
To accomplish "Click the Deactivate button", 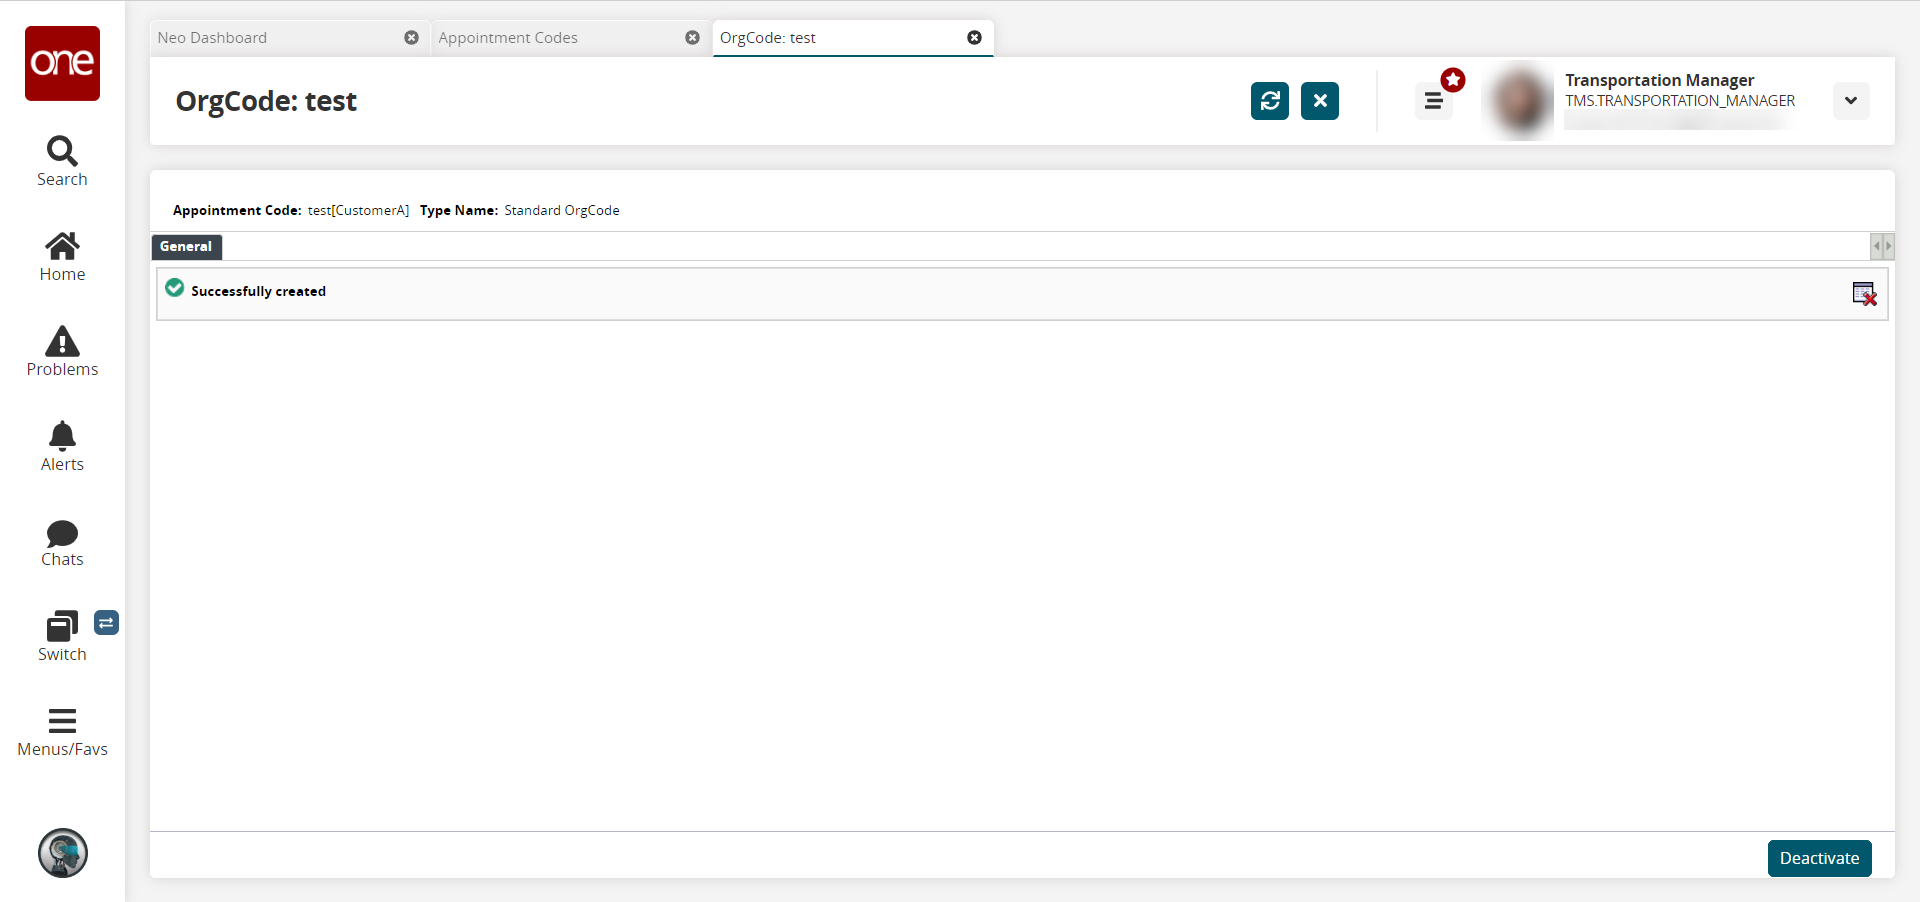I will [1819, 858].
